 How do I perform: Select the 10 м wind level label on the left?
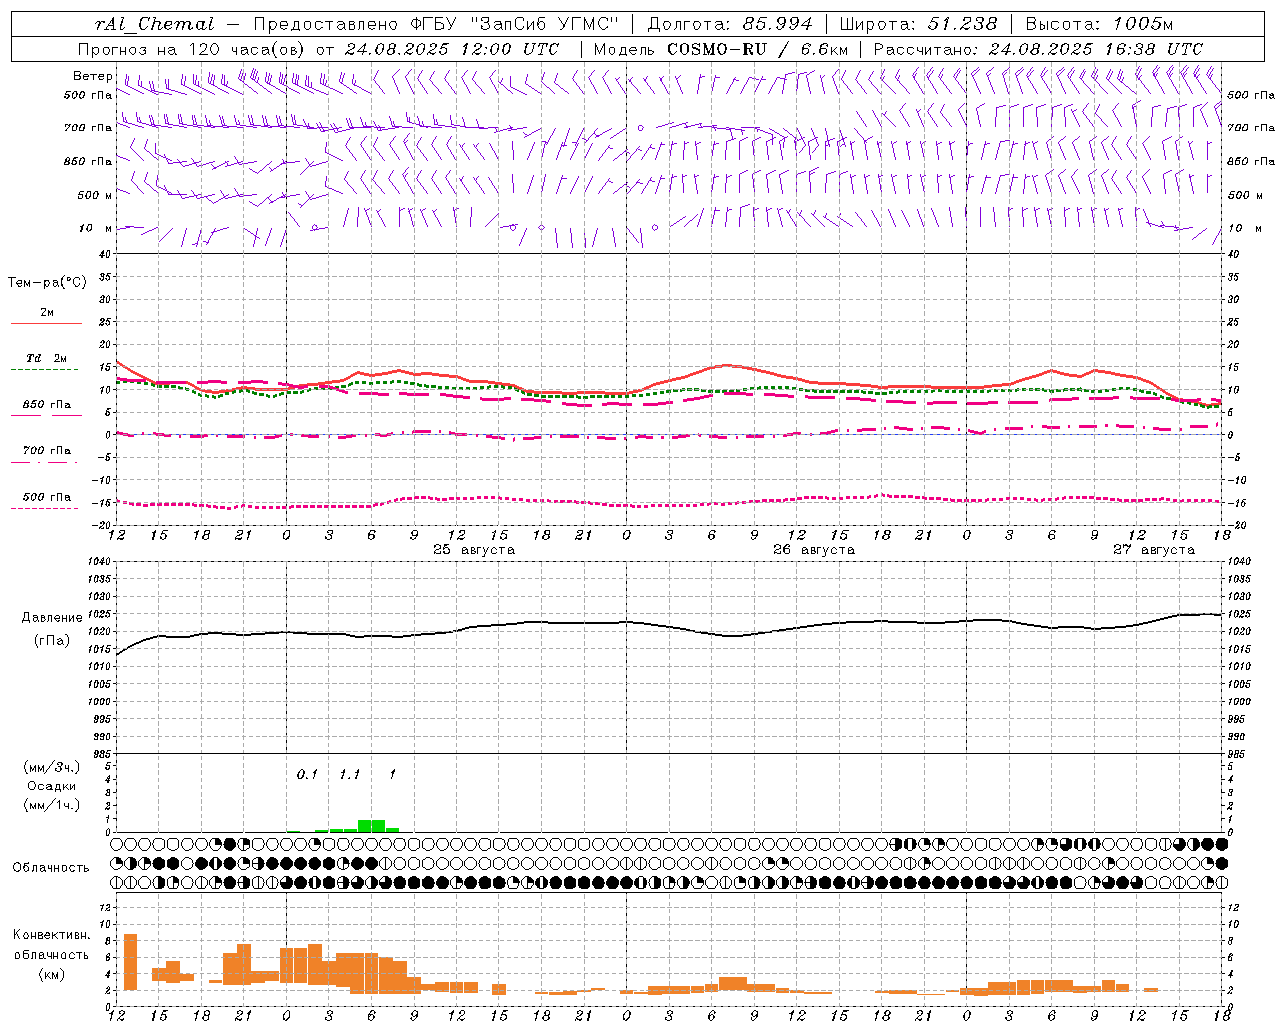95,228
